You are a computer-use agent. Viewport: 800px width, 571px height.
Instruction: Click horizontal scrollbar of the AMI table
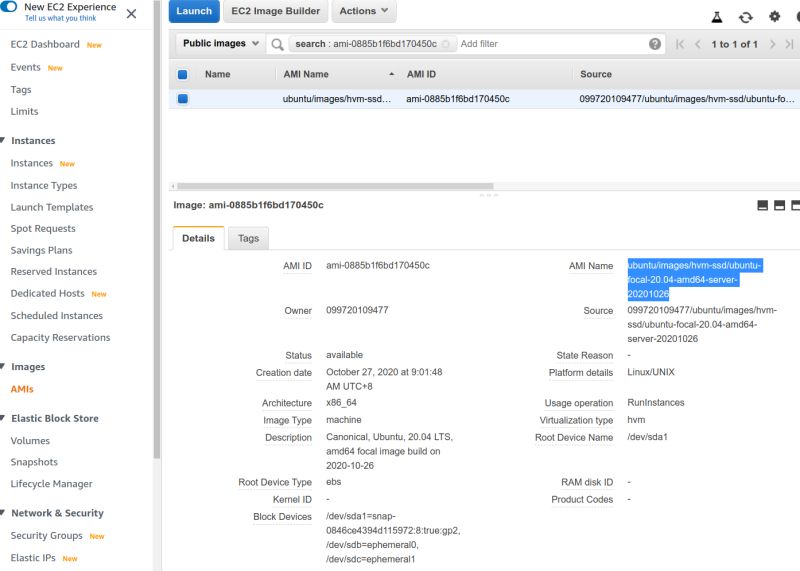[335, 186]
